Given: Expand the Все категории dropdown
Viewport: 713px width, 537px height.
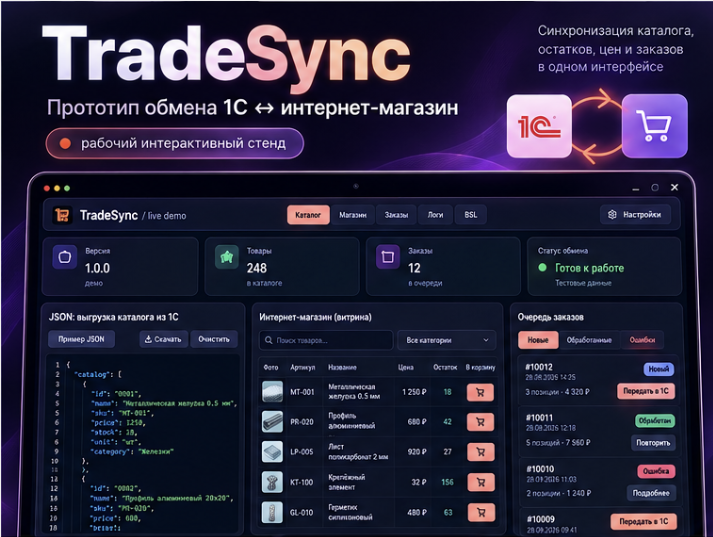Looking at the screenshot, I should (x=447, y=340).
